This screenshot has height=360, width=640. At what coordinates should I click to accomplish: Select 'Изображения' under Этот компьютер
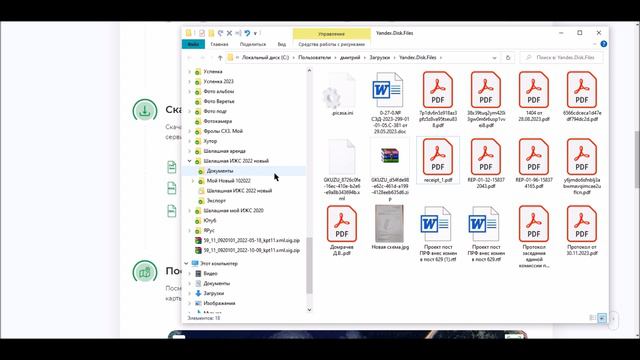[x=219, y=303]
